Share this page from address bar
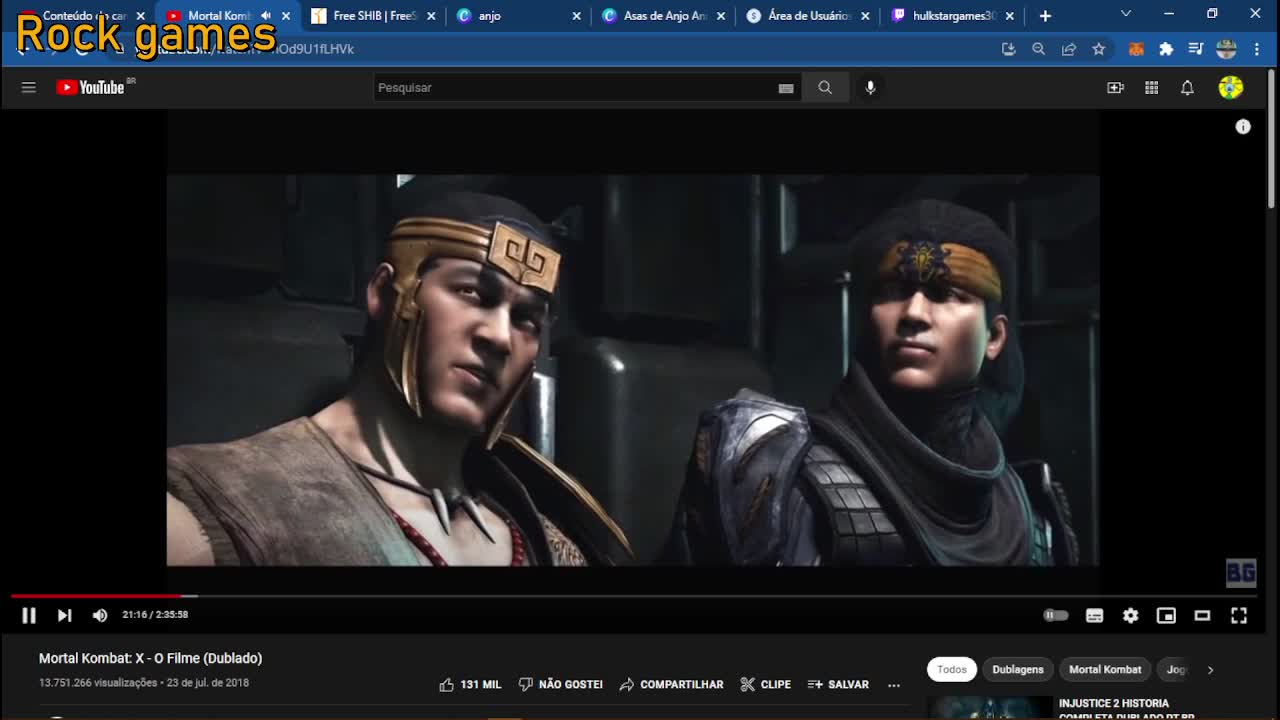The height and width of the screenshot is (720, 1280). click(x=1069, y=49)
